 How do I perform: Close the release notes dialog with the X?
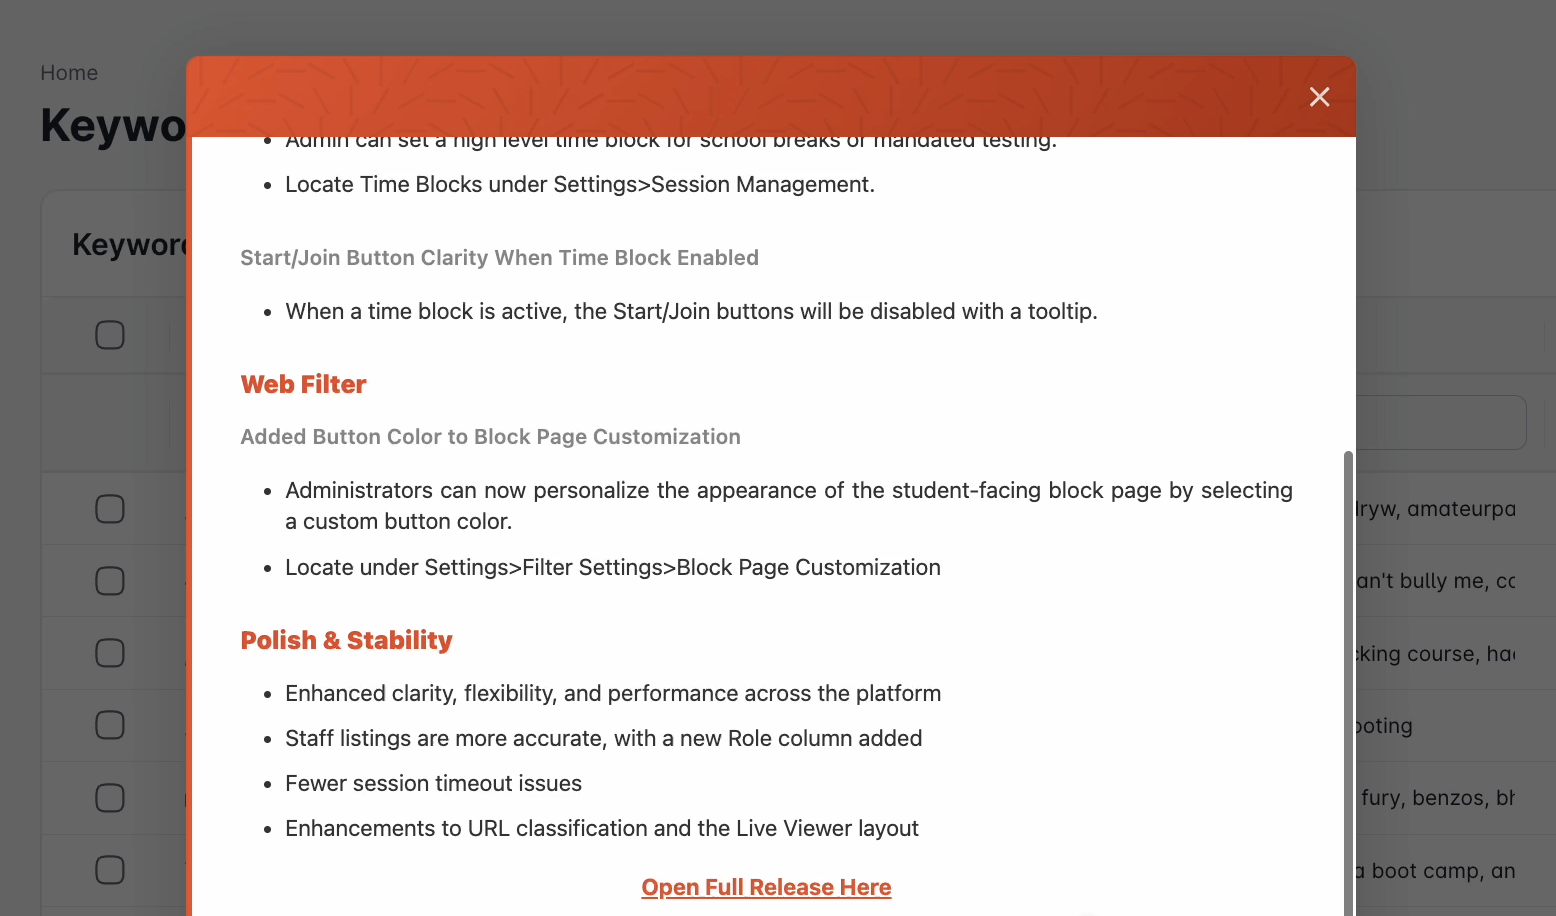click(1319, 97)
